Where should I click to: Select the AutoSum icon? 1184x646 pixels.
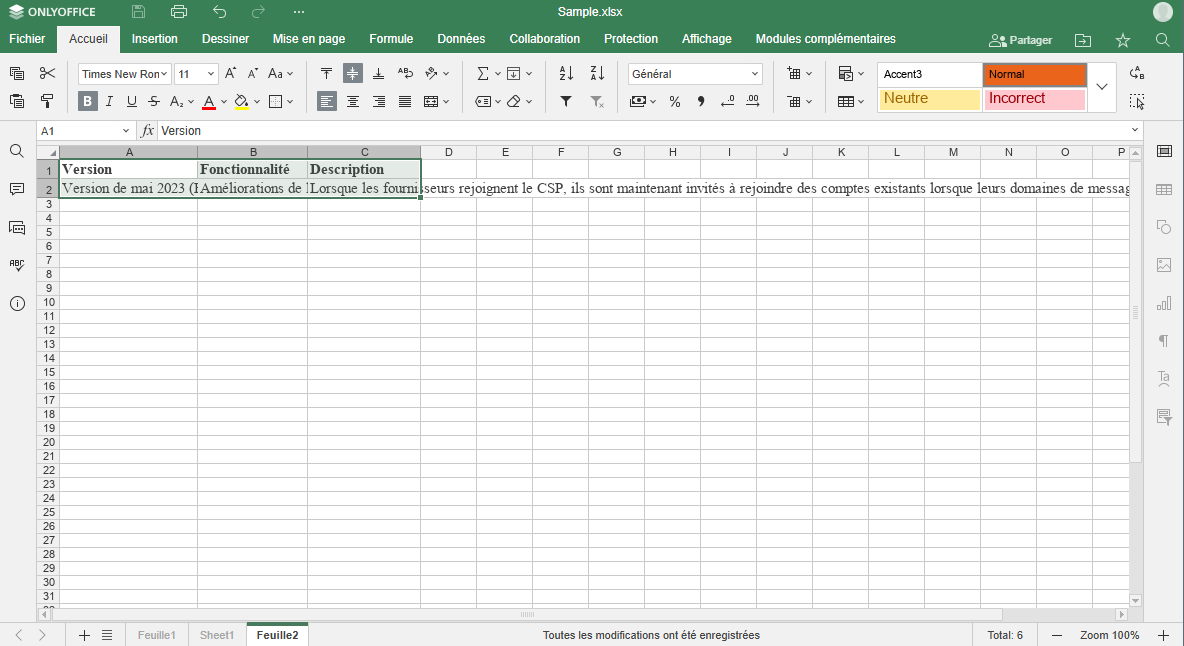coord(483,73)
